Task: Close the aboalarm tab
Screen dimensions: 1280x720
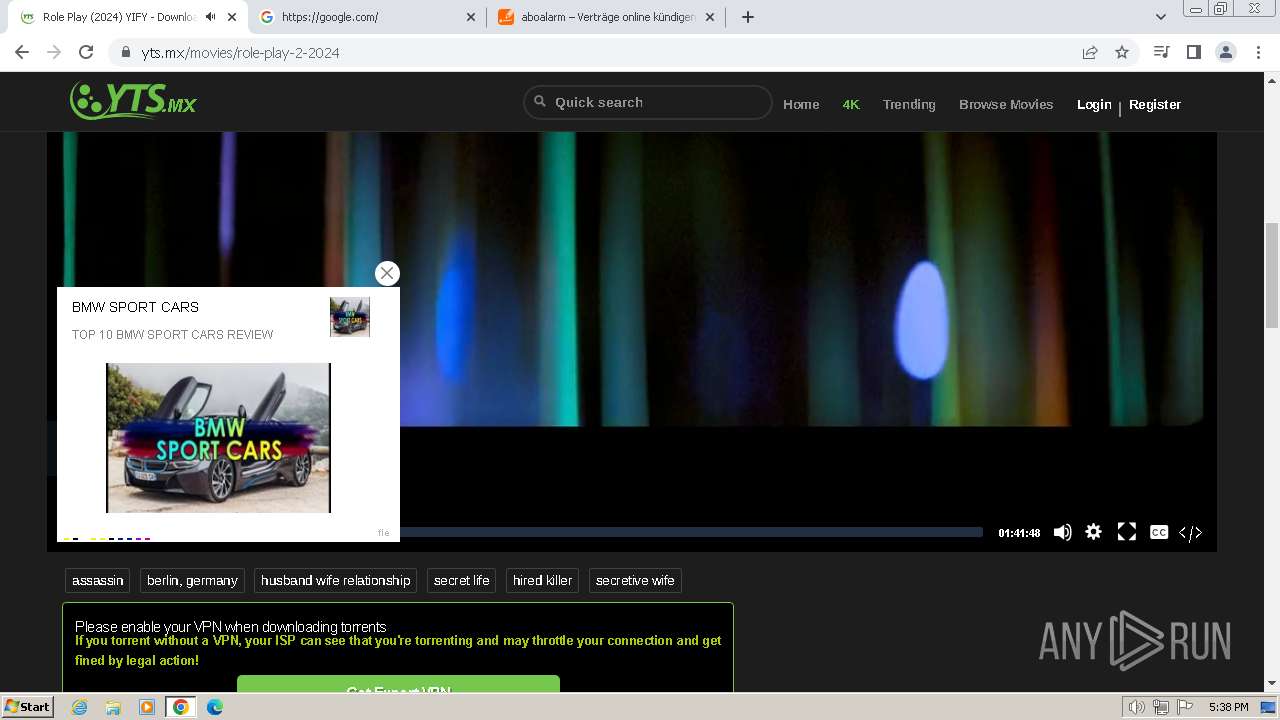Action: pyautogui.click(x=710, y=17)
